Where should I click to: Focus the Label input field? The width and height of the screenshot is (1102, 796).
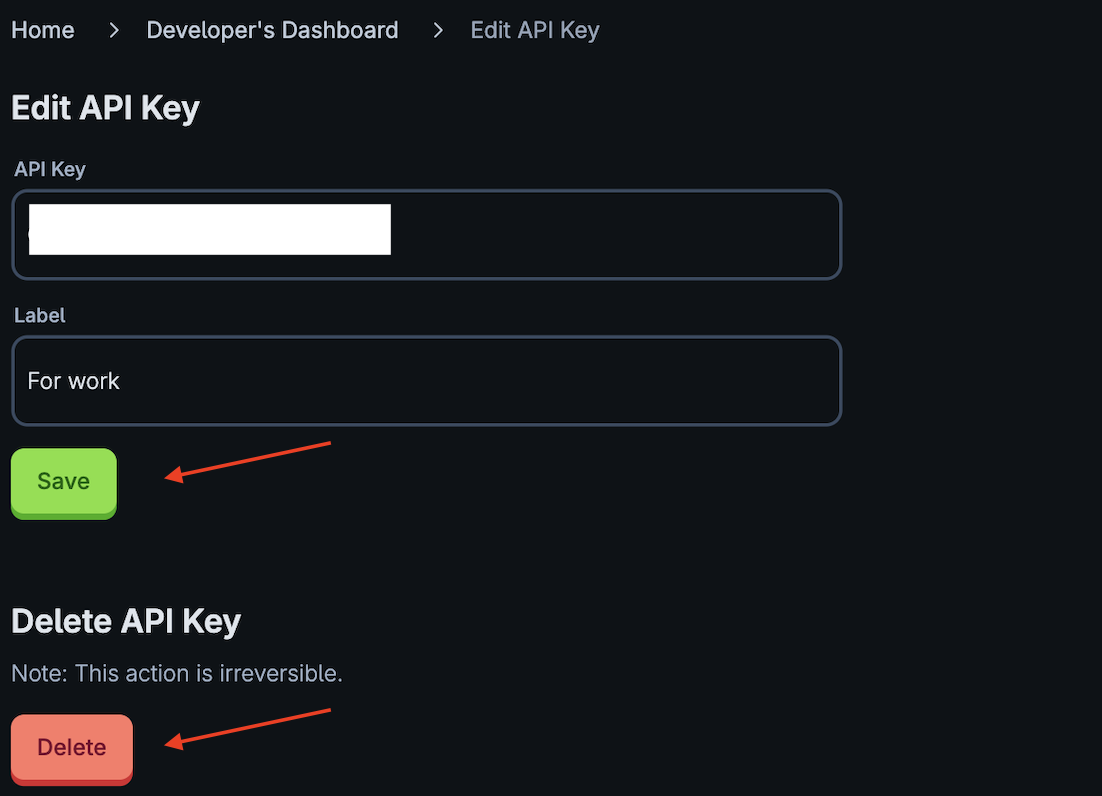[x=480, y=381]
